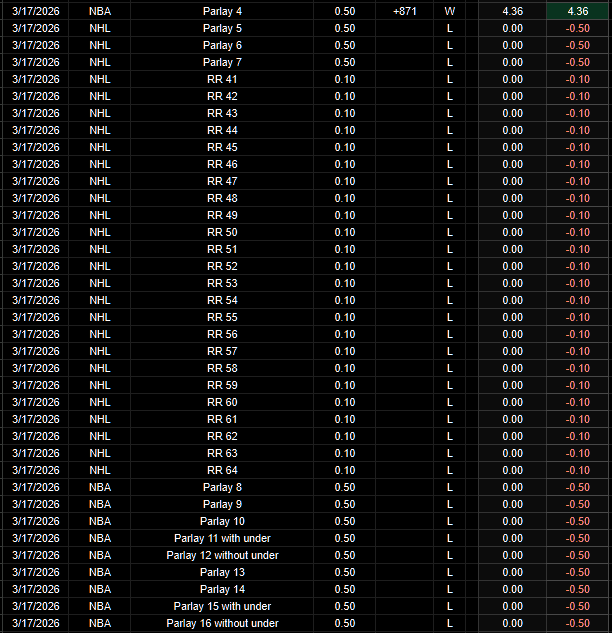Click the date cell in Parlay 12 row
612x633 pixels.
point(36,555)
